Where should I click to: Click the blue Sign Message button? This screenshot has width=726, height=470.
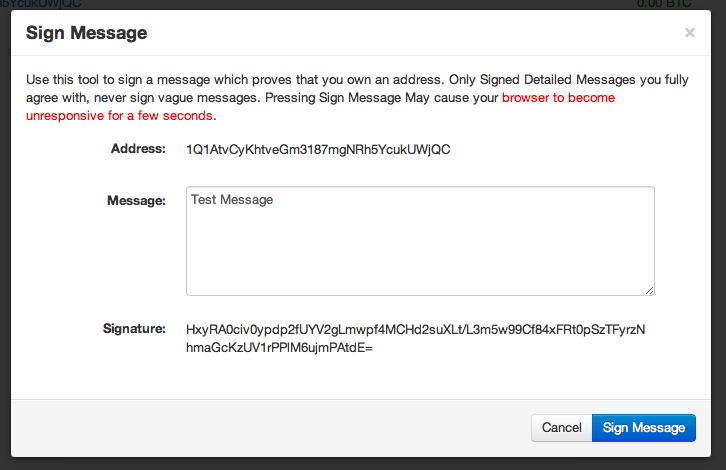click(x=644, y=427)
